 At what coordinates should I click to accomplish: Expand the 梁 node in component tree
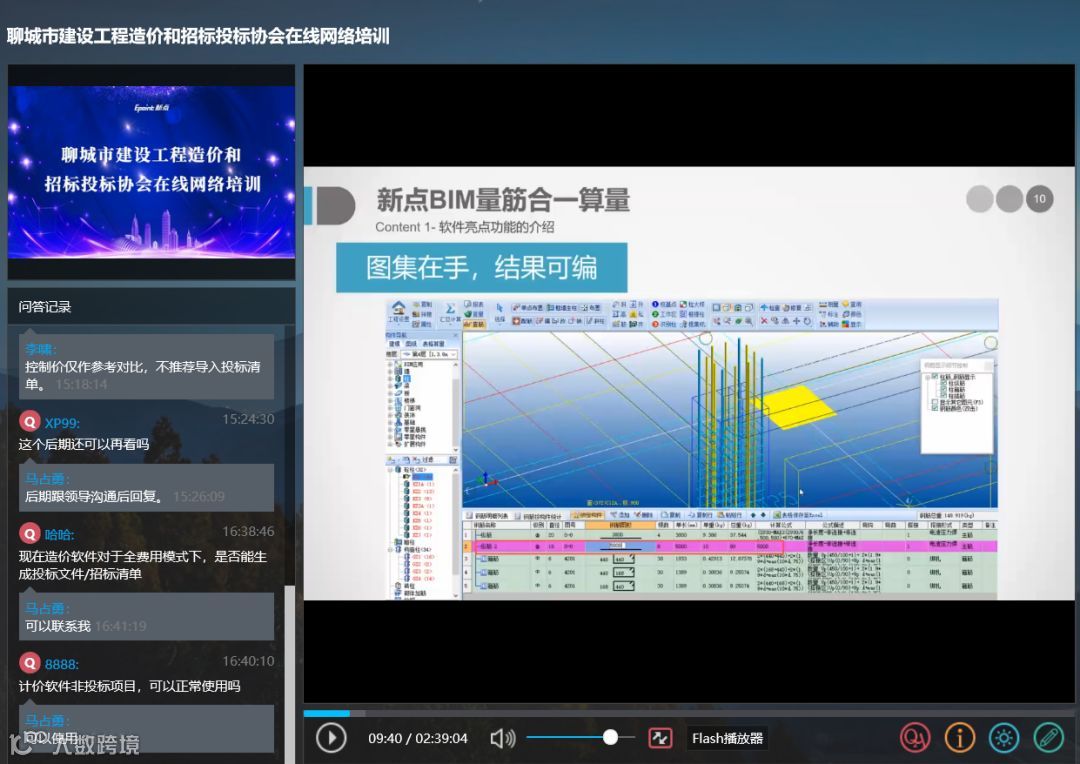pyautogui.click(x=390, y=386)
